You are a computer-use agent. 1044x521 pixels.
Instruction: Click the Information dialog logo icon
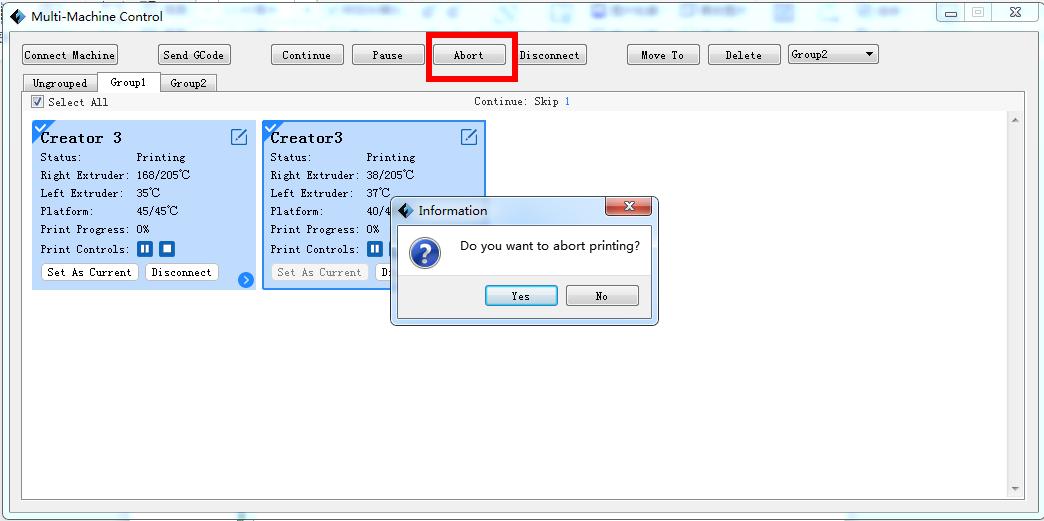[405, 211]
